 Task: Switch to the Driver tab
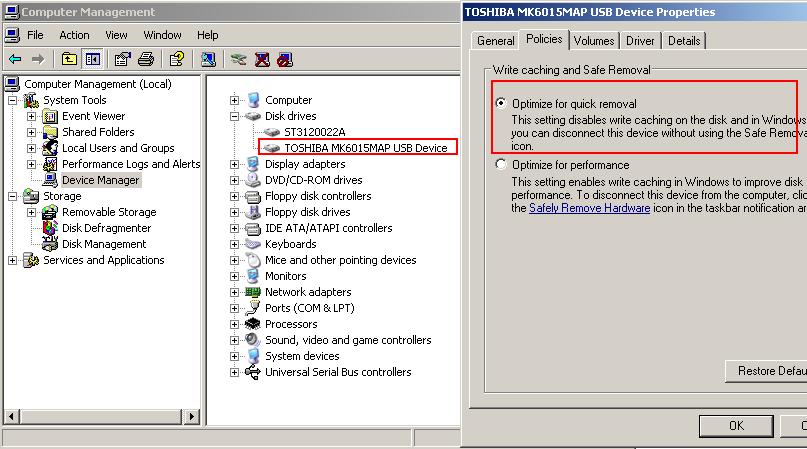pos(640,41)
